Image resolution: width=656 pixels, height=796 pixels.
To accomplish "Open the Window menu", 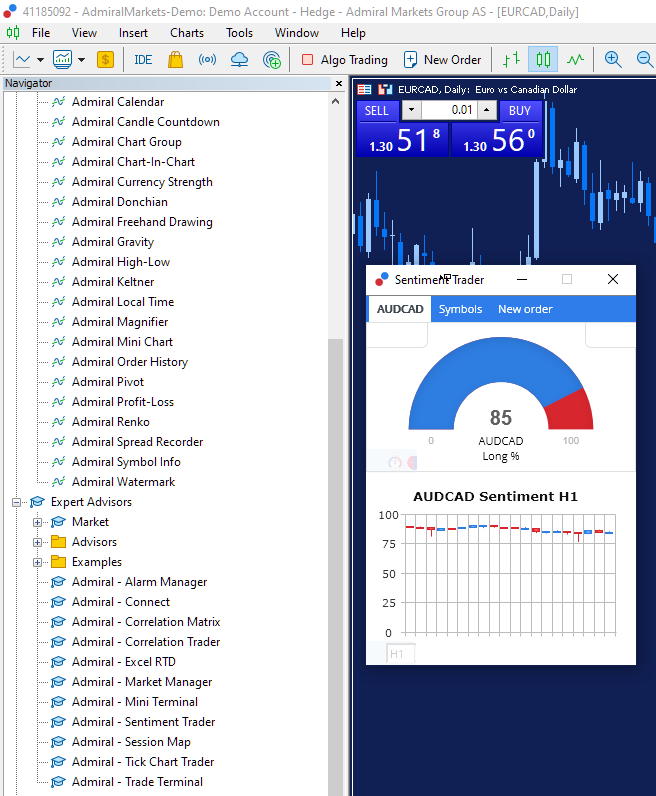I will pos(297,33).
